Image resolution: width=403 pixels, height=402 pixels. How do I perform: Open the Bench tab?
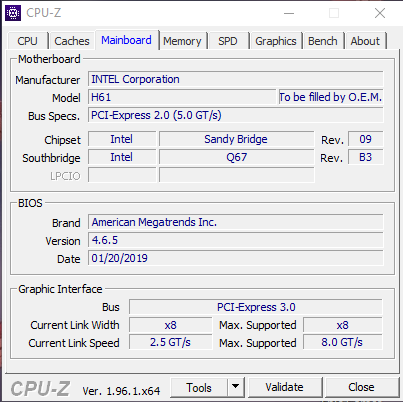pyautogui.click(x=323, y=41)
